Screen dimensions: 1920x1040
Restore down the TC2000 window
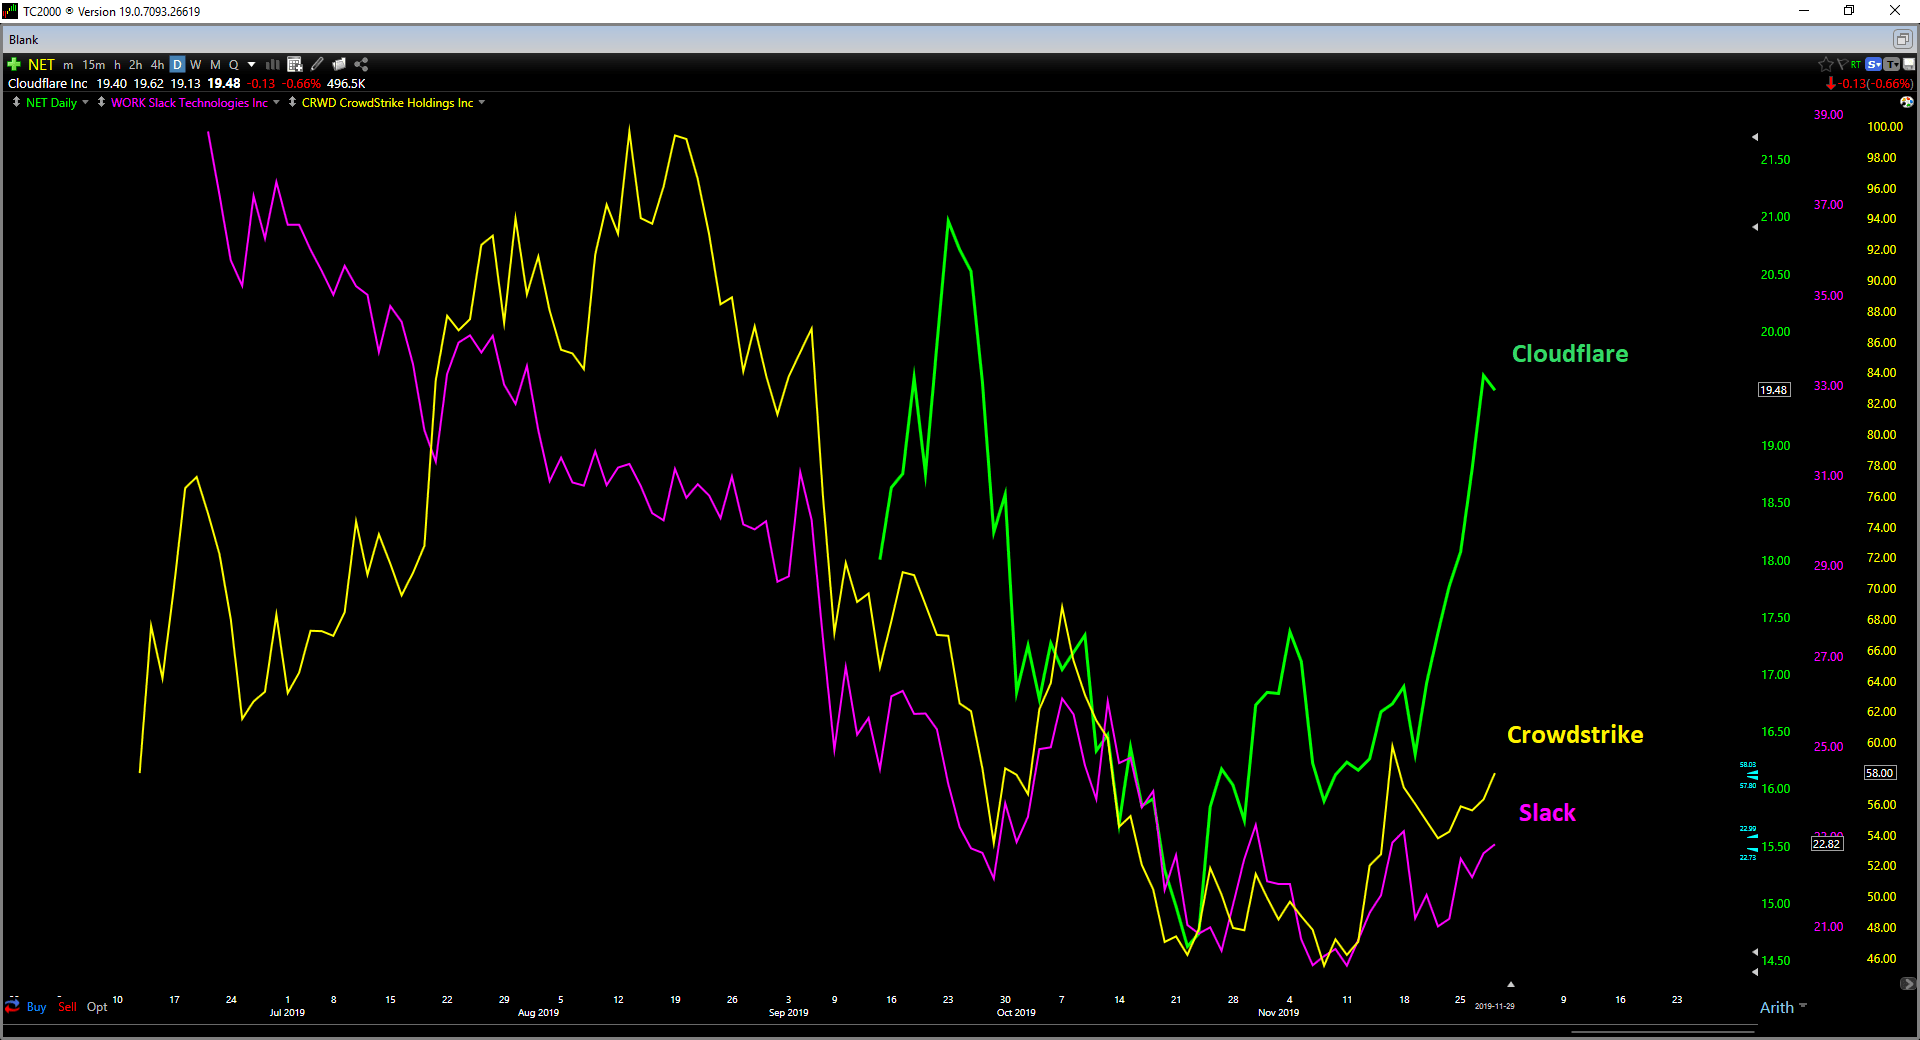(x=1849, y=11)
